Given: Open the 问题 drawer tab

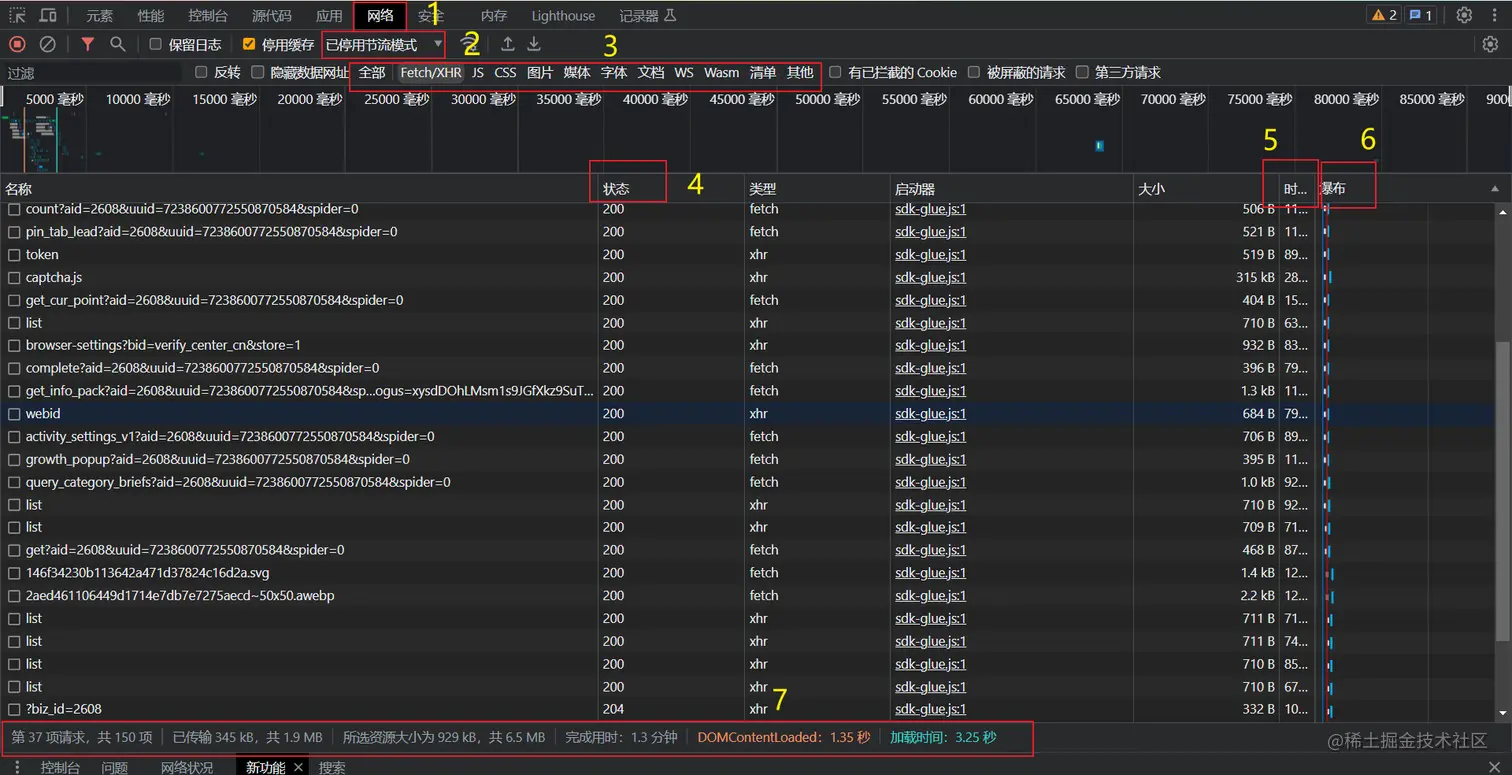Looking at the screenshot, I should 114,767.
